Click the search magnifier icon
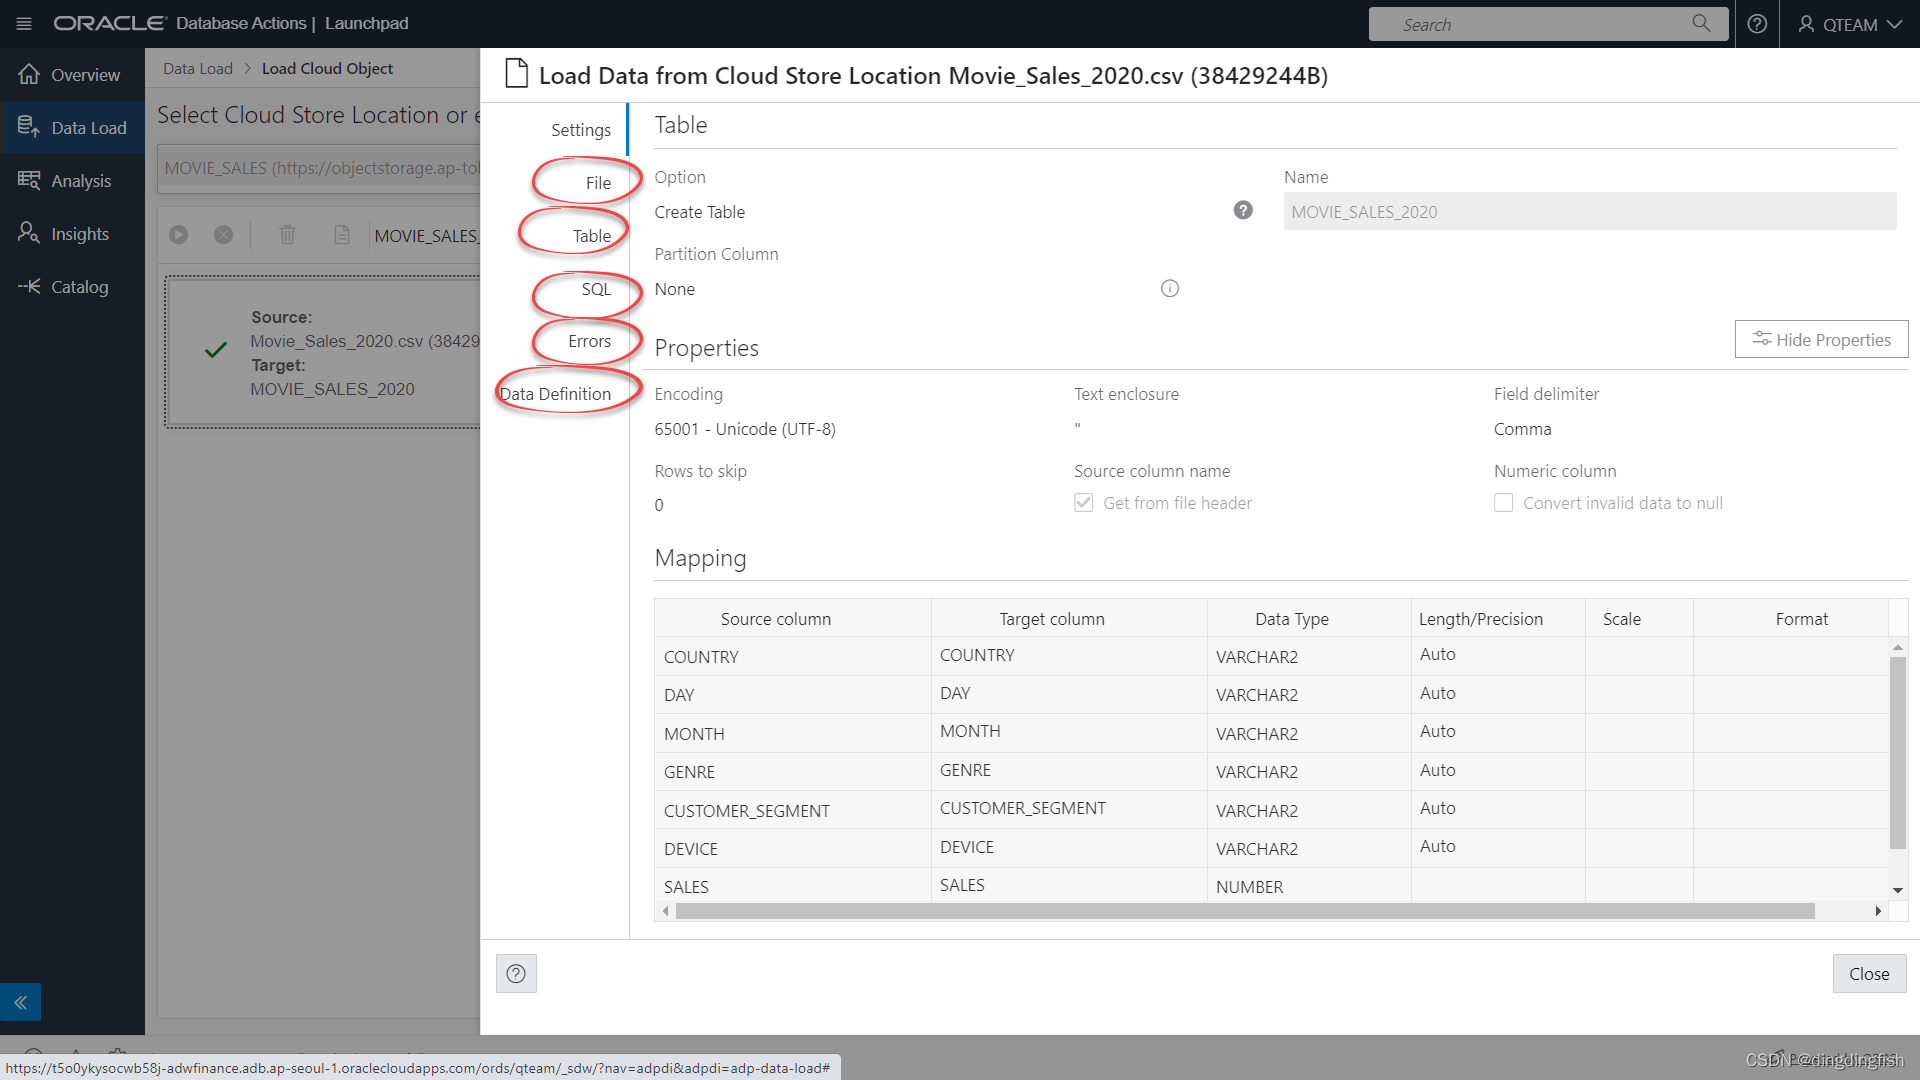This screenshot has height=1080, width=1920. [1701, 23]
